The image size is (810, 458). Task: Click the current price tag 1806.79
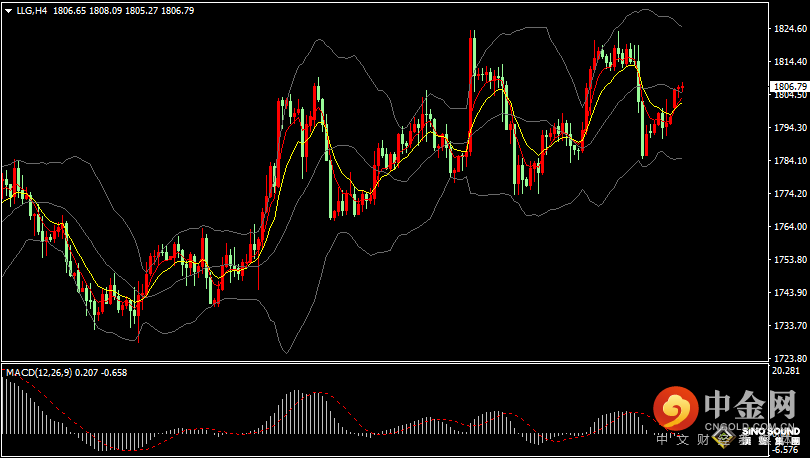click(791, 87)
